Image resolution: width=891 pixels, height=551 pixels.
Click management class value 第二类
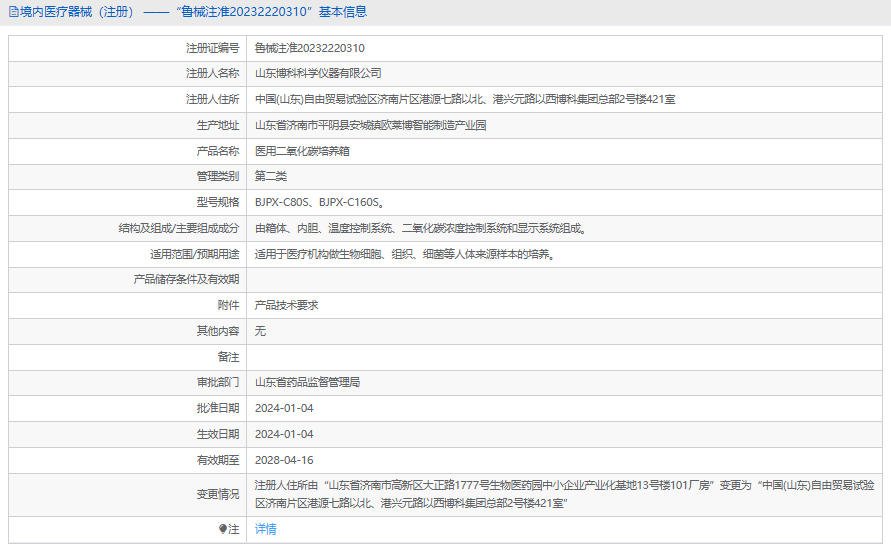pyautogui.click(x=270, y=176)
